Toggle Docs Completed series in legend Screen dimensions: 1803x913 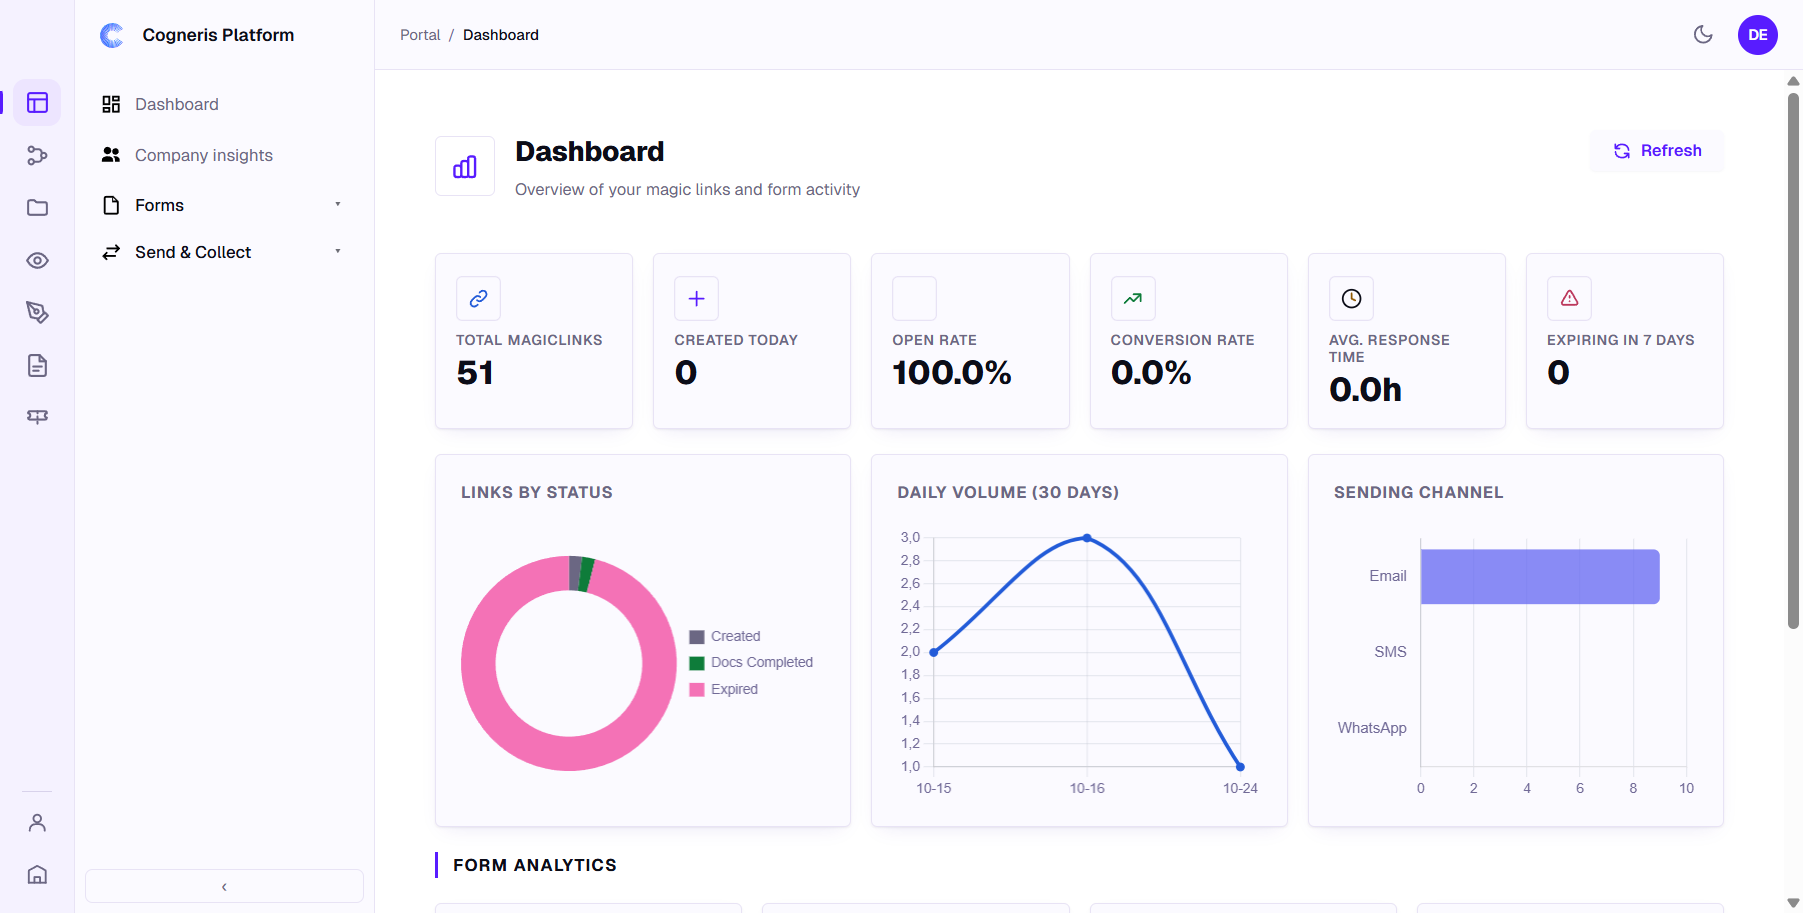751,662
